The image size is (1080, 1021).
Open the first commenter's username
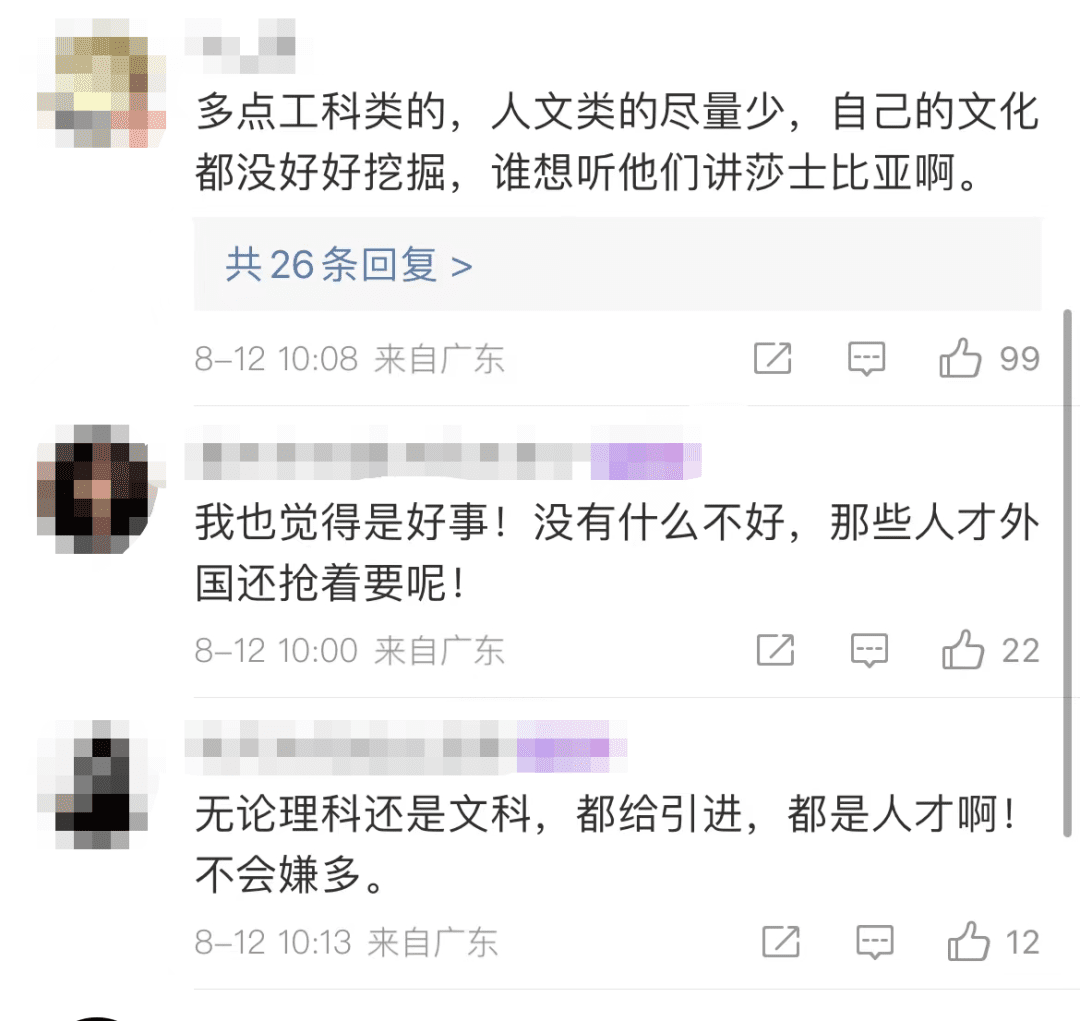tap(240, 46)
